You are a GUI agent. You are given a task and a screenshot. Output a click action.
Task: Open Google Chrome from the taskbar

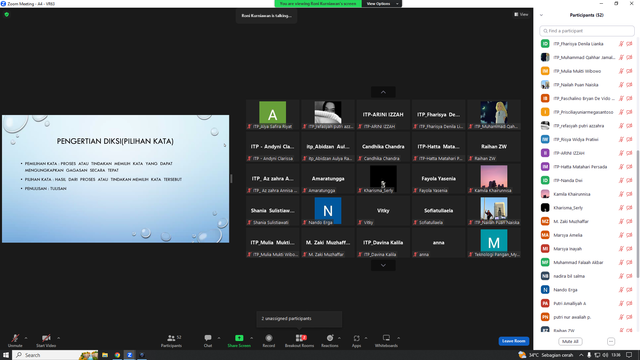tap(117, 355)
